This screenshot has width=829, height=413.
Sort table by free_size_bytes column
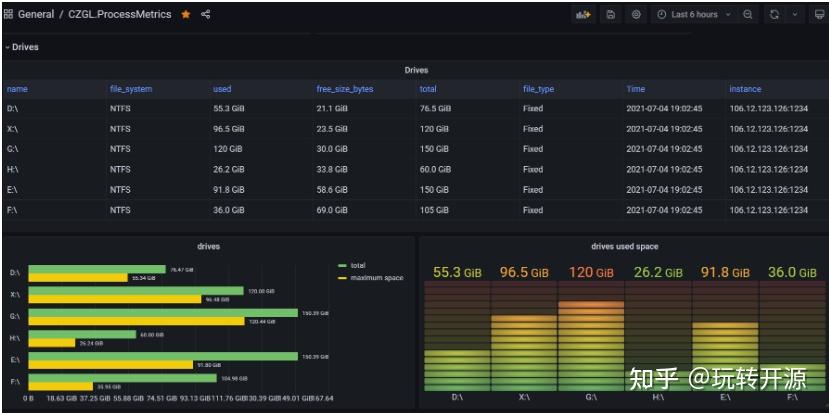tap(345, 89)
